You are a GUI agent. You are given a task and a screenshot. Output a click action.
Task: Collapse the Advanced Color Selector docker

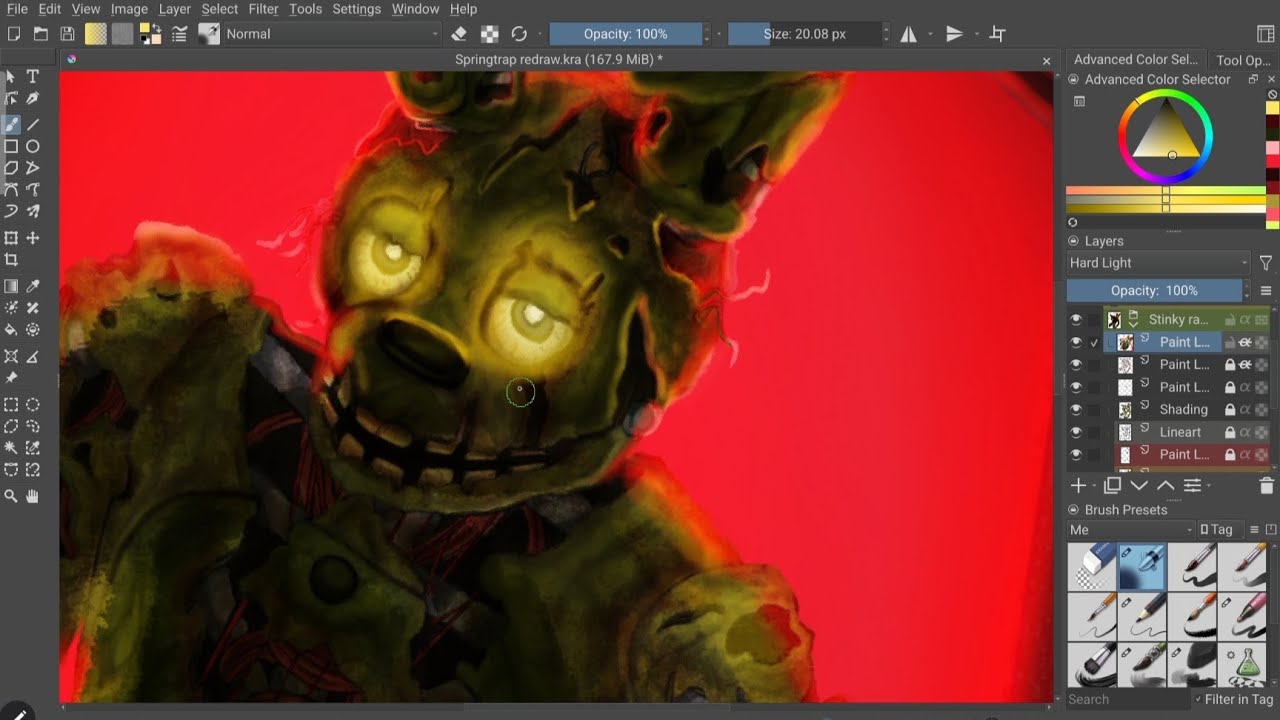point(1073,80)
